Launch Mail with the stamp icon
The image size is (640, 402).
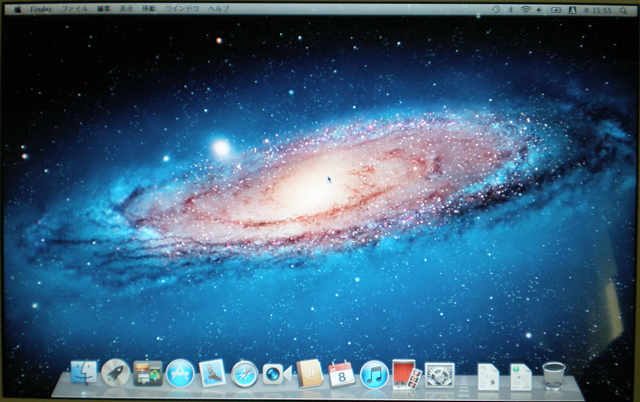point(212,373)
